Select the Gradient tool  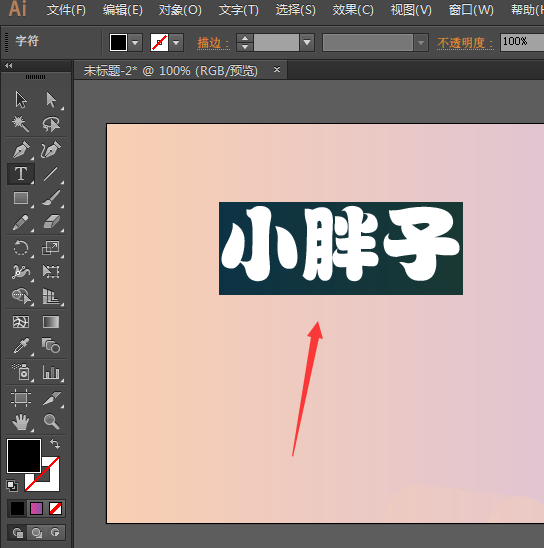pyautogui.click(x=51, y=322)
